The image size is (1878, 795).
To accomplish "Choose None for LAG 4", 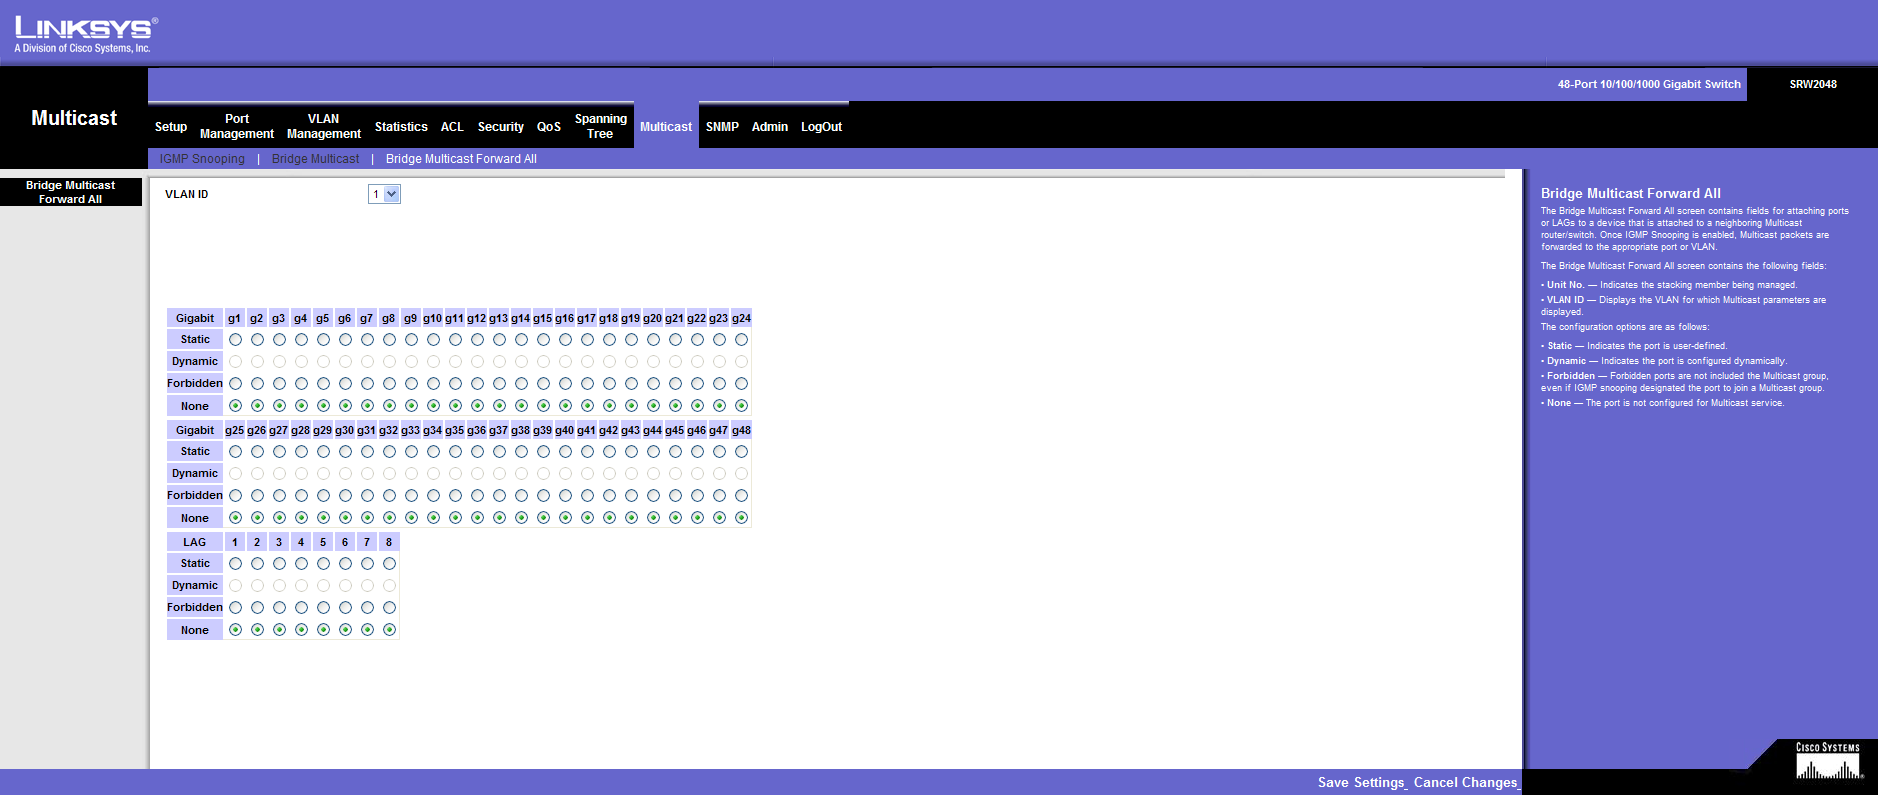I will tap(301, 630).
